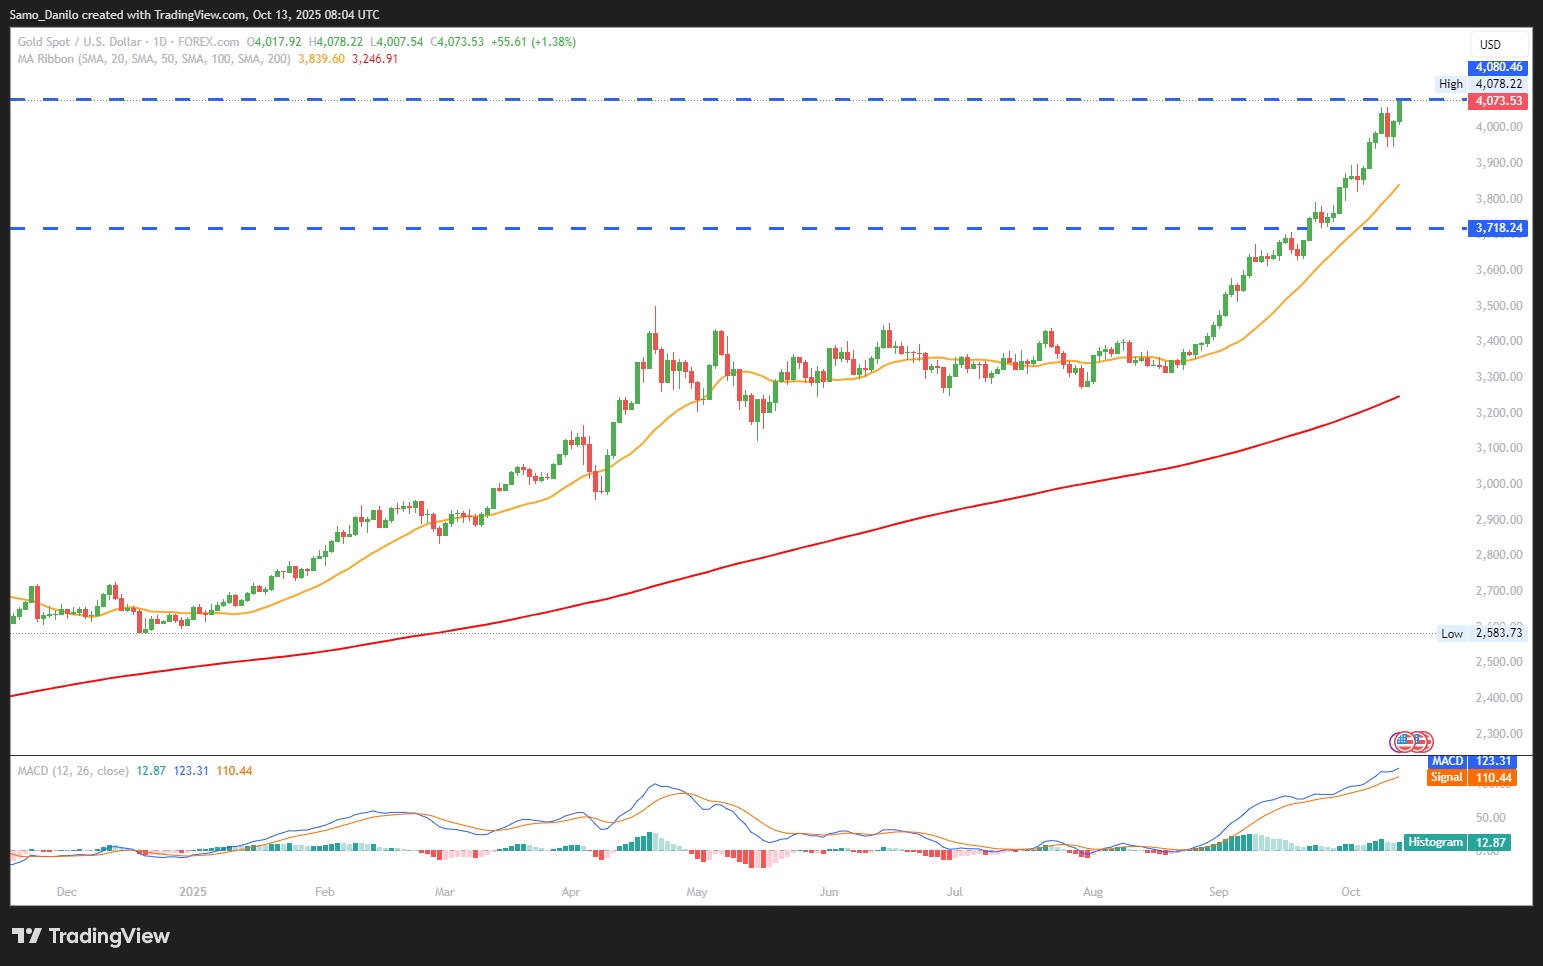Open the USD currency selector
This screenshot has height=966, width=1543.
click(x=1490, y=45)
